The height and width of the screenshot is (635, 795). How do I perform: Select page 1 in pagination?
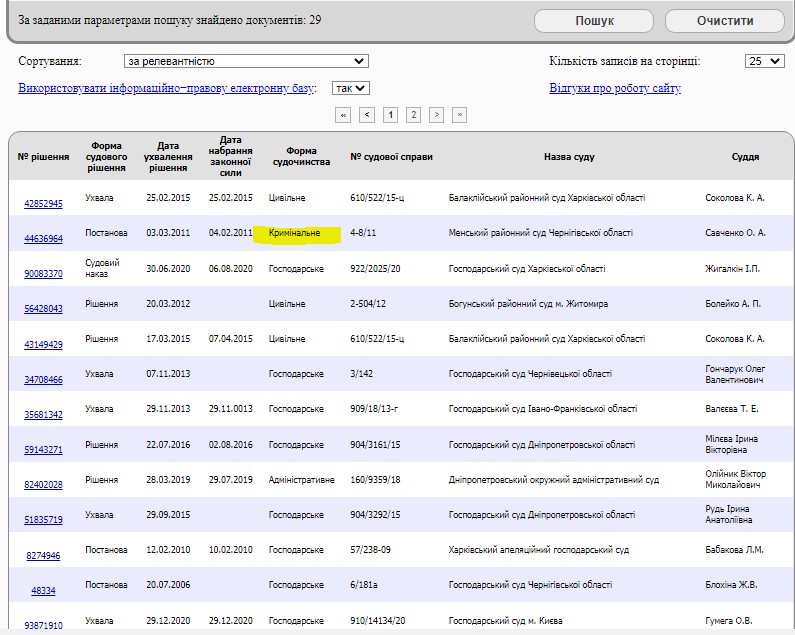(390, 115)
